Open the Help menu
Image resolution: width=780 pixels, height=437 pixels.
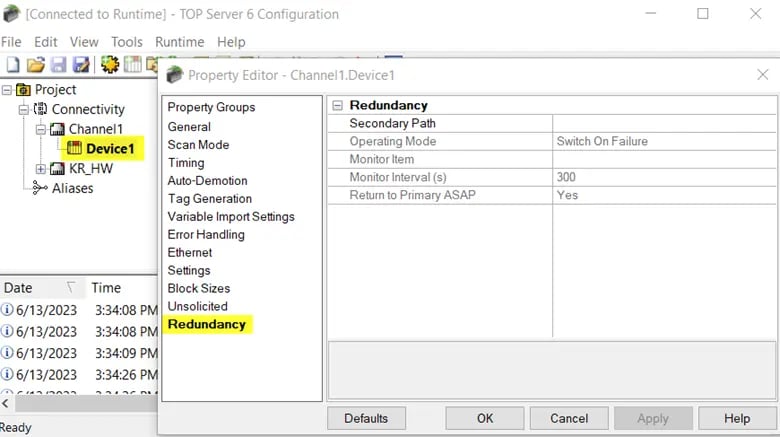[x=231, y=42]
